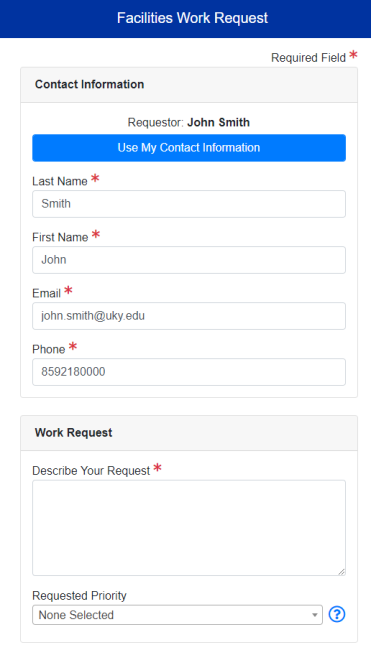The height and width of the screenshot is (650, 371).
Task: Click the Use My Contact Information button
Action: tap(189, 148)
